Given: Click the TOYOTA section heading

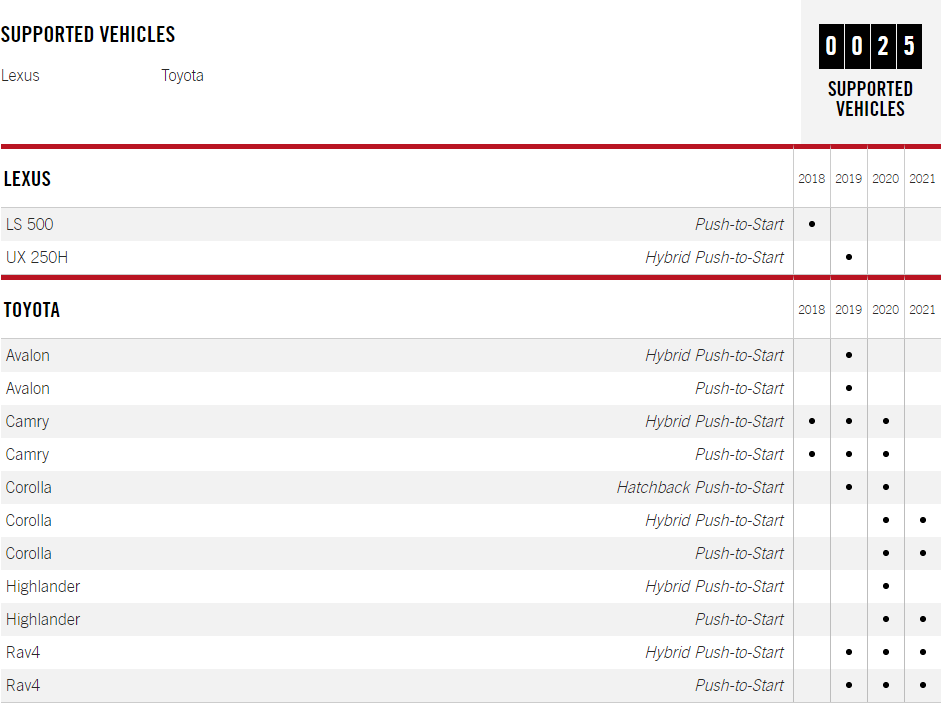Looking at the screenshot, I should pyautogui.click(x=32, y=310).
